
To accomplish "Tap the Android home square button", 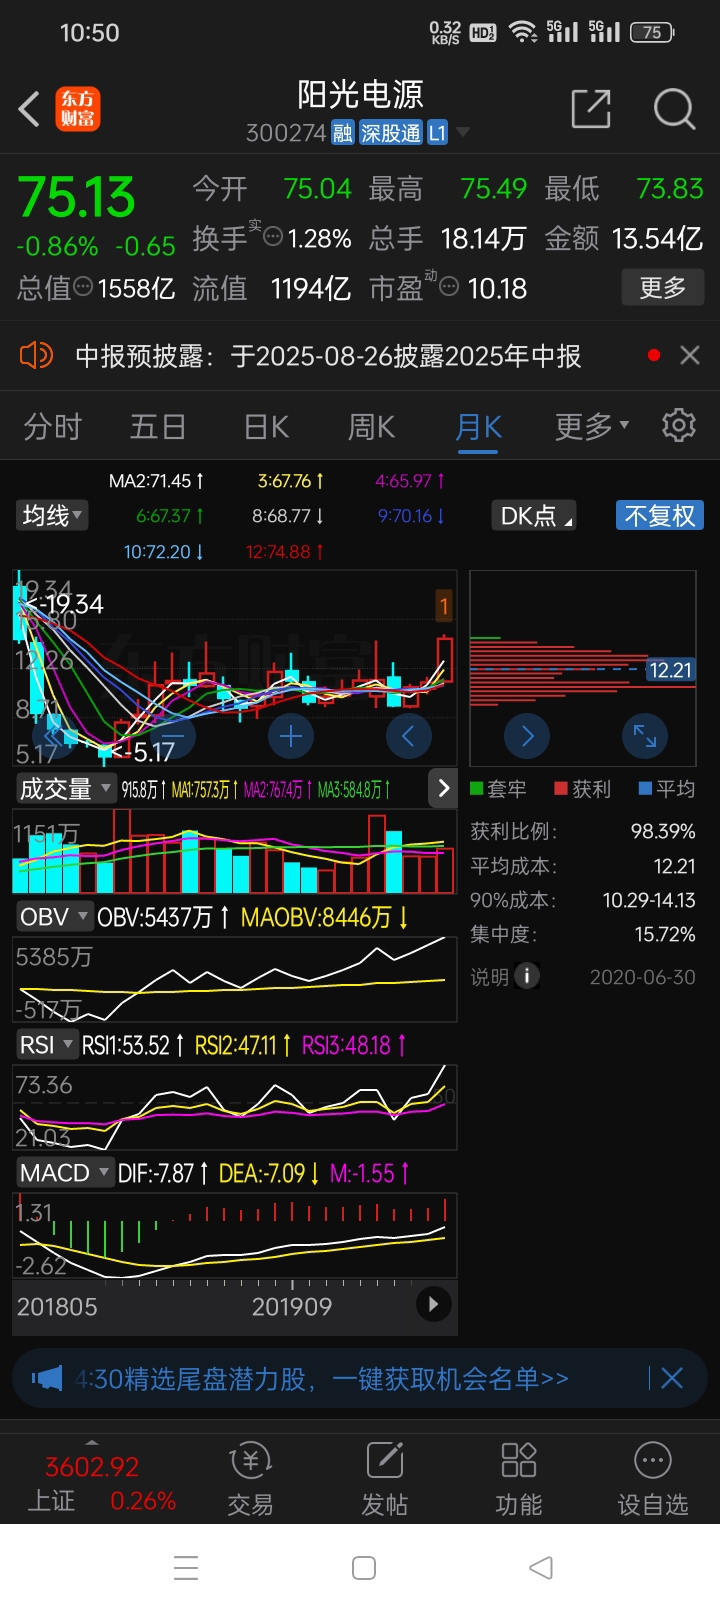I will point(364,1567).
